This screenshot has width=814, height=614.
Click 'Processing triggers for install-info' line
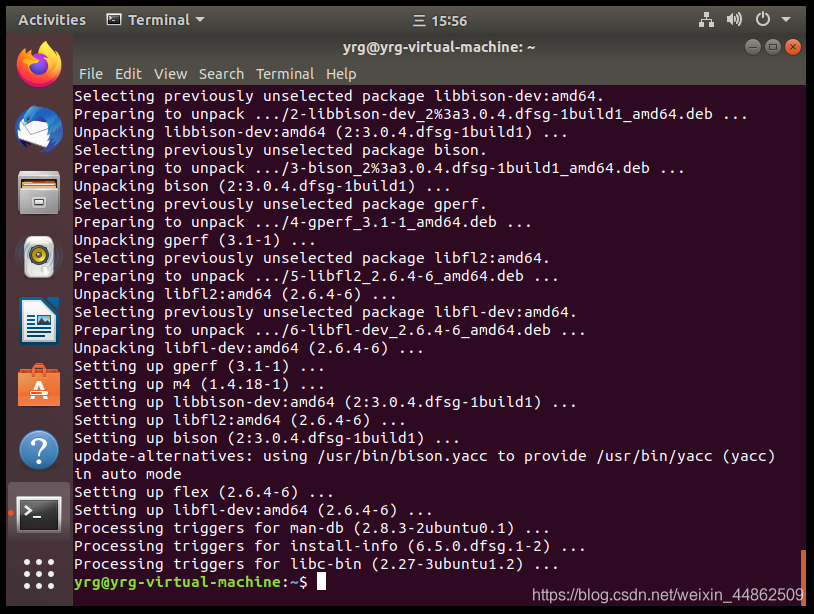[x=330, y=546]
